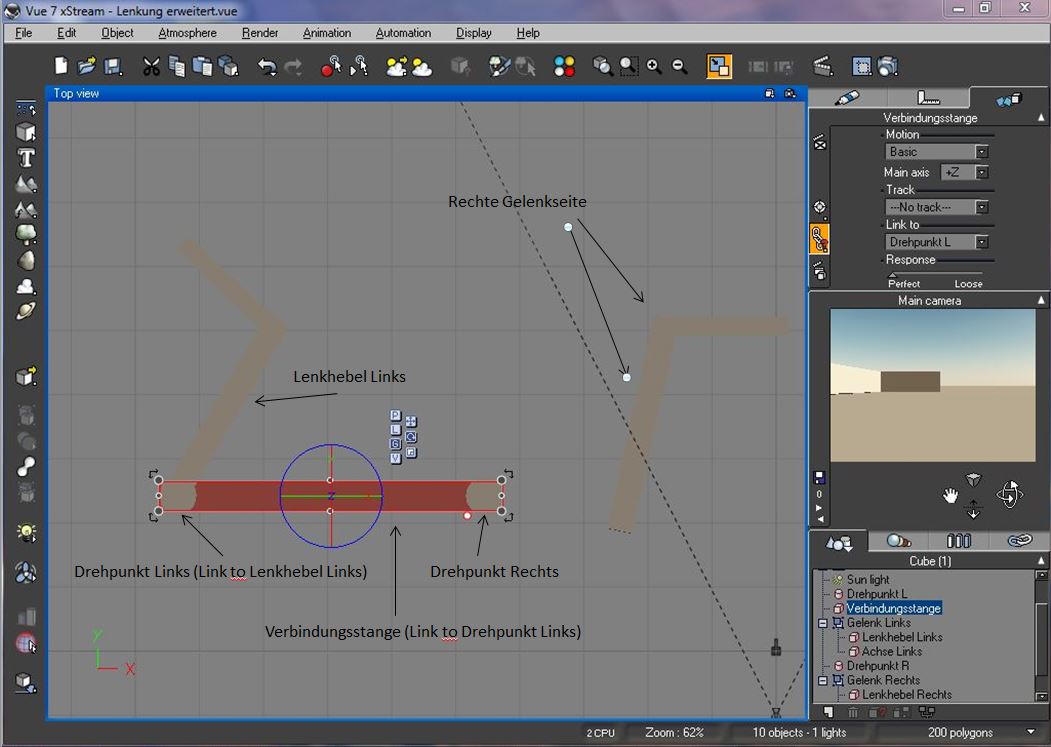Screen dimensions: 1051x747
Task: Open the Render menu
Action: [260, 33]
